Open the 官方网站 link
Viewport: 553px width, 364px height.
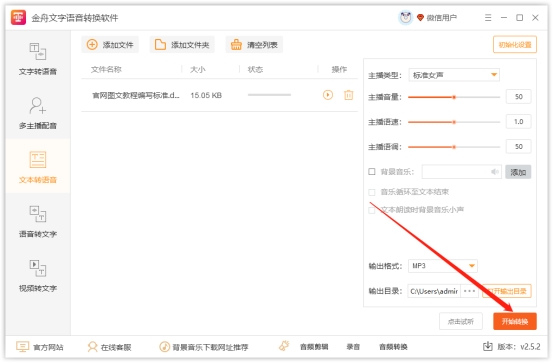click(40, 347)
